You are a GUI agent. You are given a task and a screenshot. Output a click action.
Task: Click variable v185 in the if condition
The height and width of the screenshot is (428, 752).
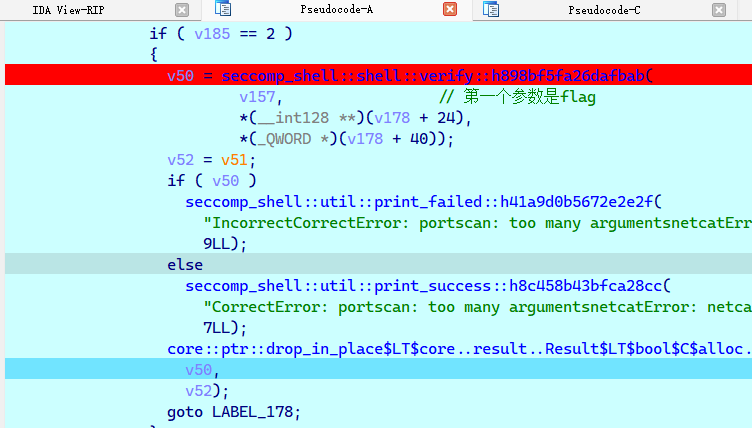(x=212, y=34)
